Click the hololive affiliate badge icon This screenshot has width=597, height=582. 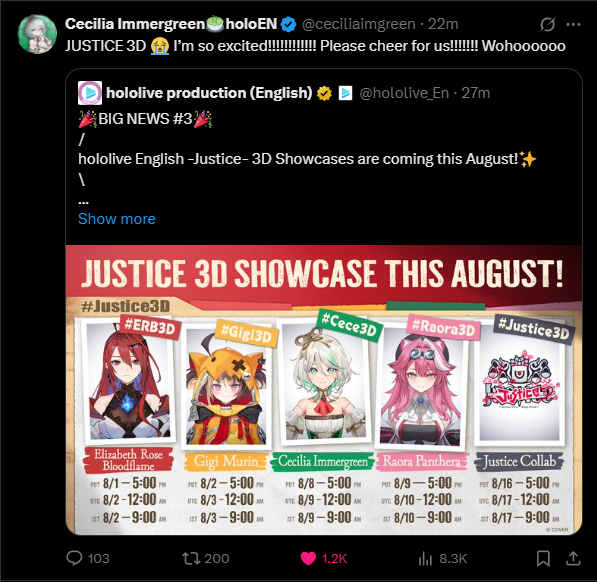[345, 93]
